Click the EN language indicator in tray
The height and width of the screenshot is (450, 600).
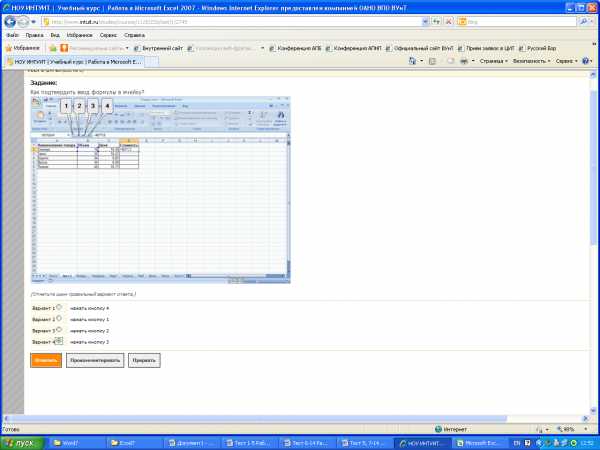coord(517,443)
